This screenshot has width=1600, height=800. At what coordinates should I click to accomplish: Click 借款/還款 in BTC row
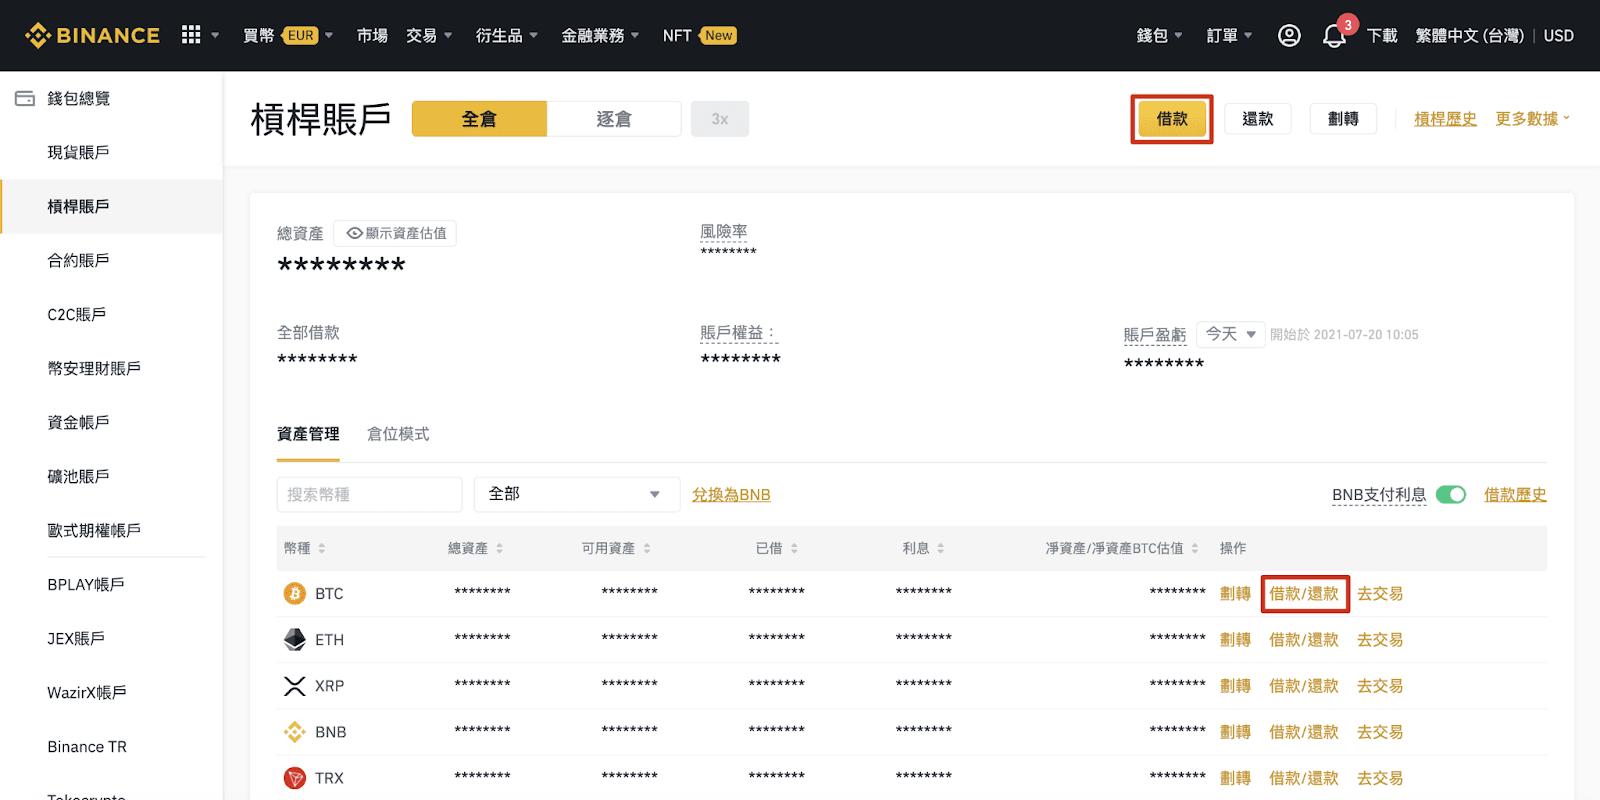1304,594
